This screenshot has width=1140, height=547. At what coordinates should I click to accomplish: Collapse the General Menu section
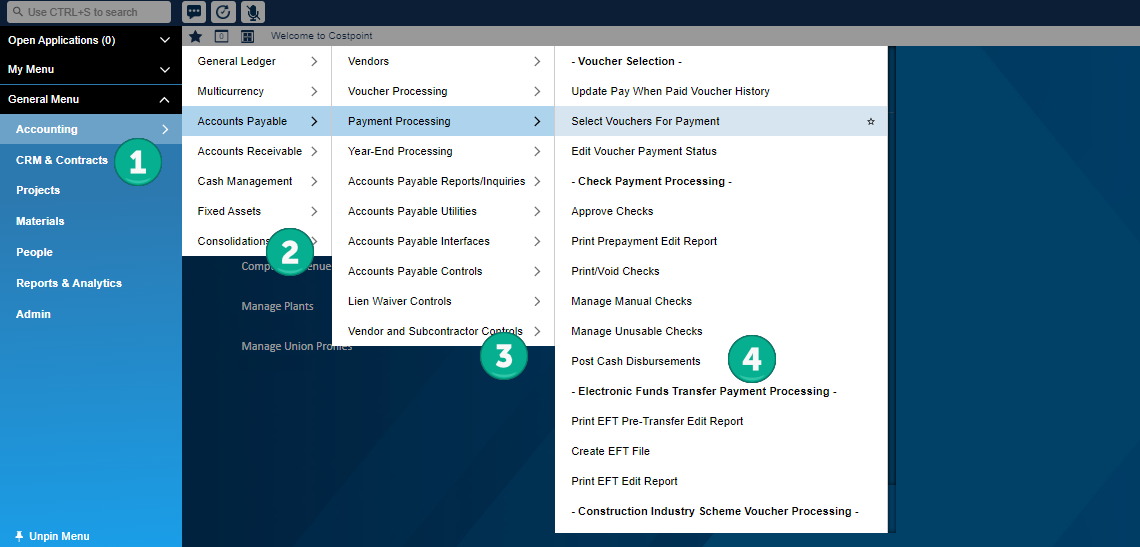165,99
